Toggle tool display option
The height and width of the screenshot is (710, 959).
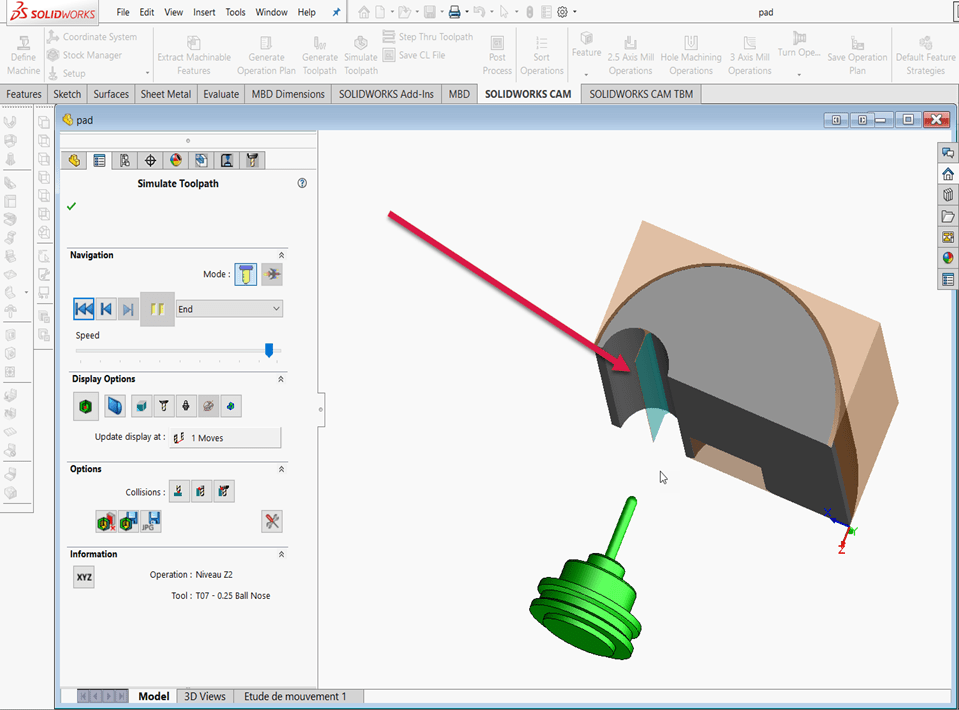[x=163, y=406]
